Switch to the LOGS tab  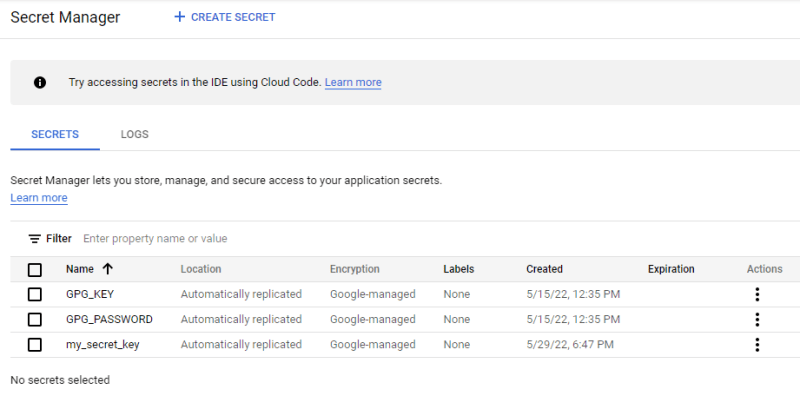135,134
